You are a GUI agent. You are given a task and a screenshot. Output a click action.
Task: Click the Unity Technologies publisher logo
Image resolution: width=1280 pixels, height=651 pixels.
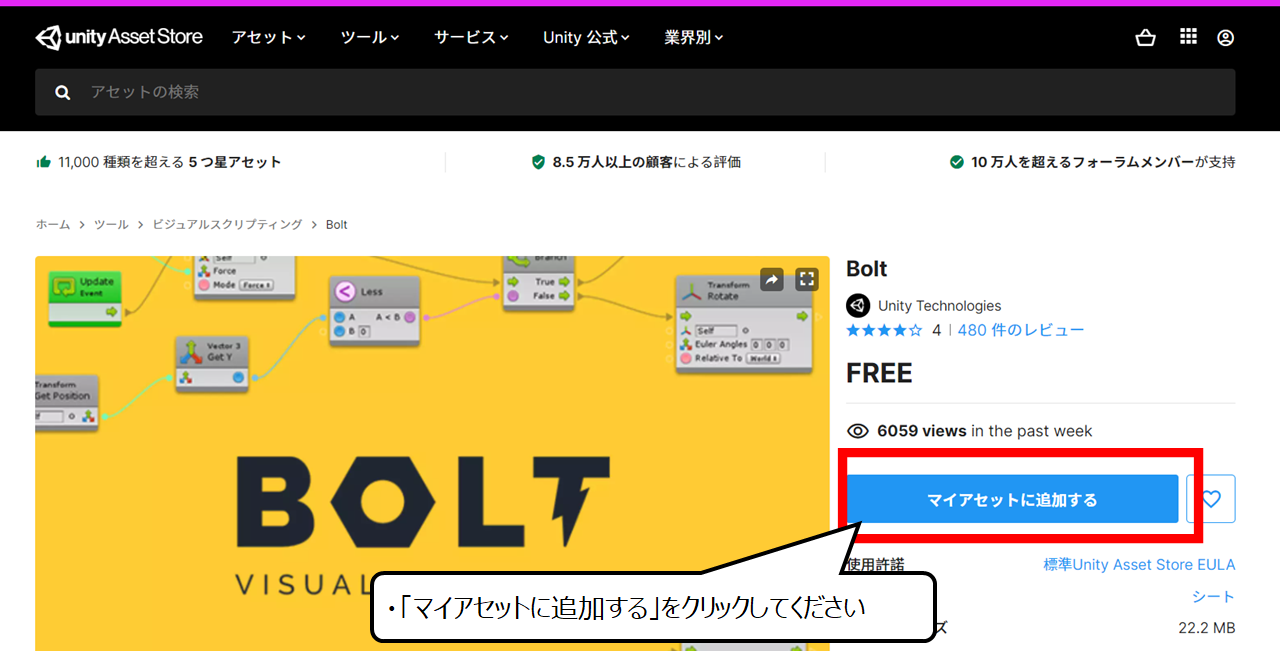coord(858,306)
